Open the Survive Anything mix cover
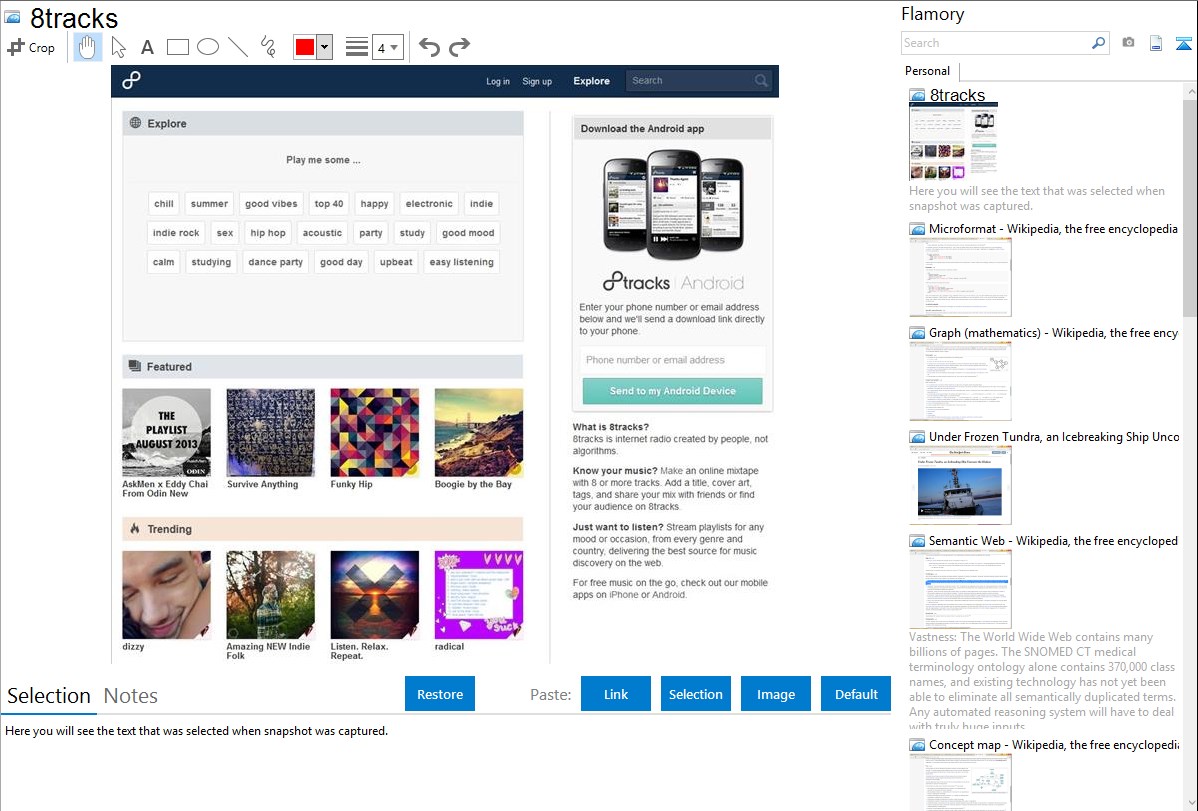This screenshot has height=811, width=1198. (270, 433)
